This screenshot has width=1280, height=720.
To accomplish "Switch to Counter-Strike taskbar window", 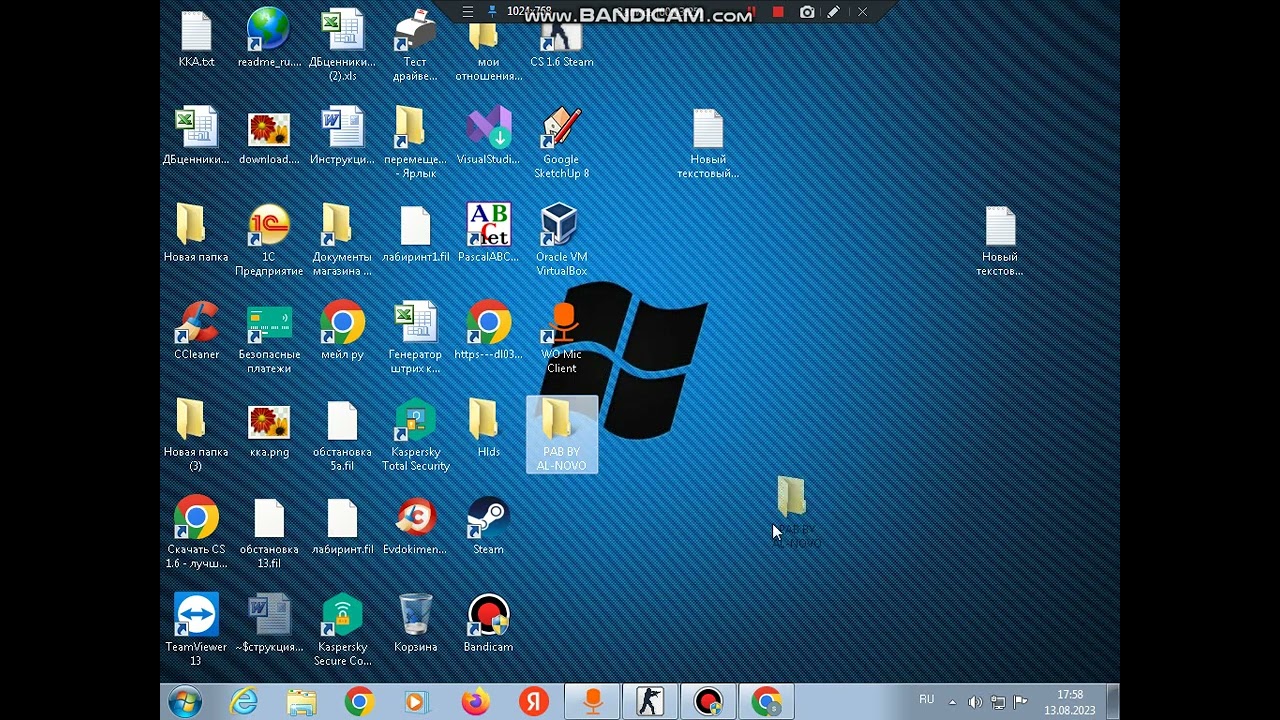I will click(650, 702).
